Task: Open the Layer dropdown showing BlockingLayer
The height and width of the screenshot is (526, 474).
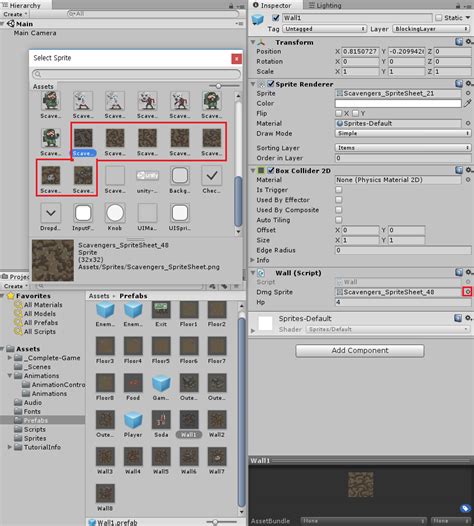Action: click(x=431, y=29)
